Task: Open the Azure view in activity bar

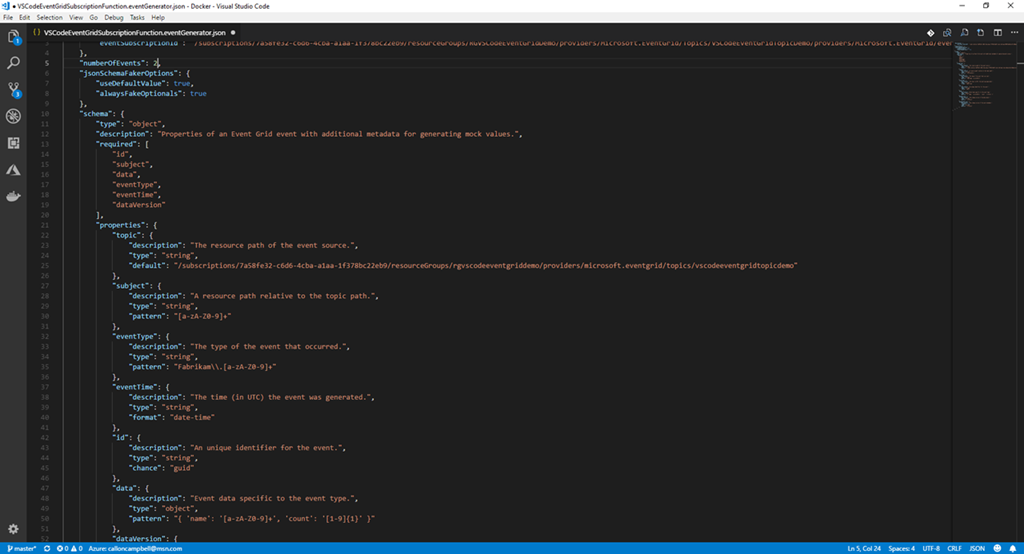Action: click(x=14, y=170)
